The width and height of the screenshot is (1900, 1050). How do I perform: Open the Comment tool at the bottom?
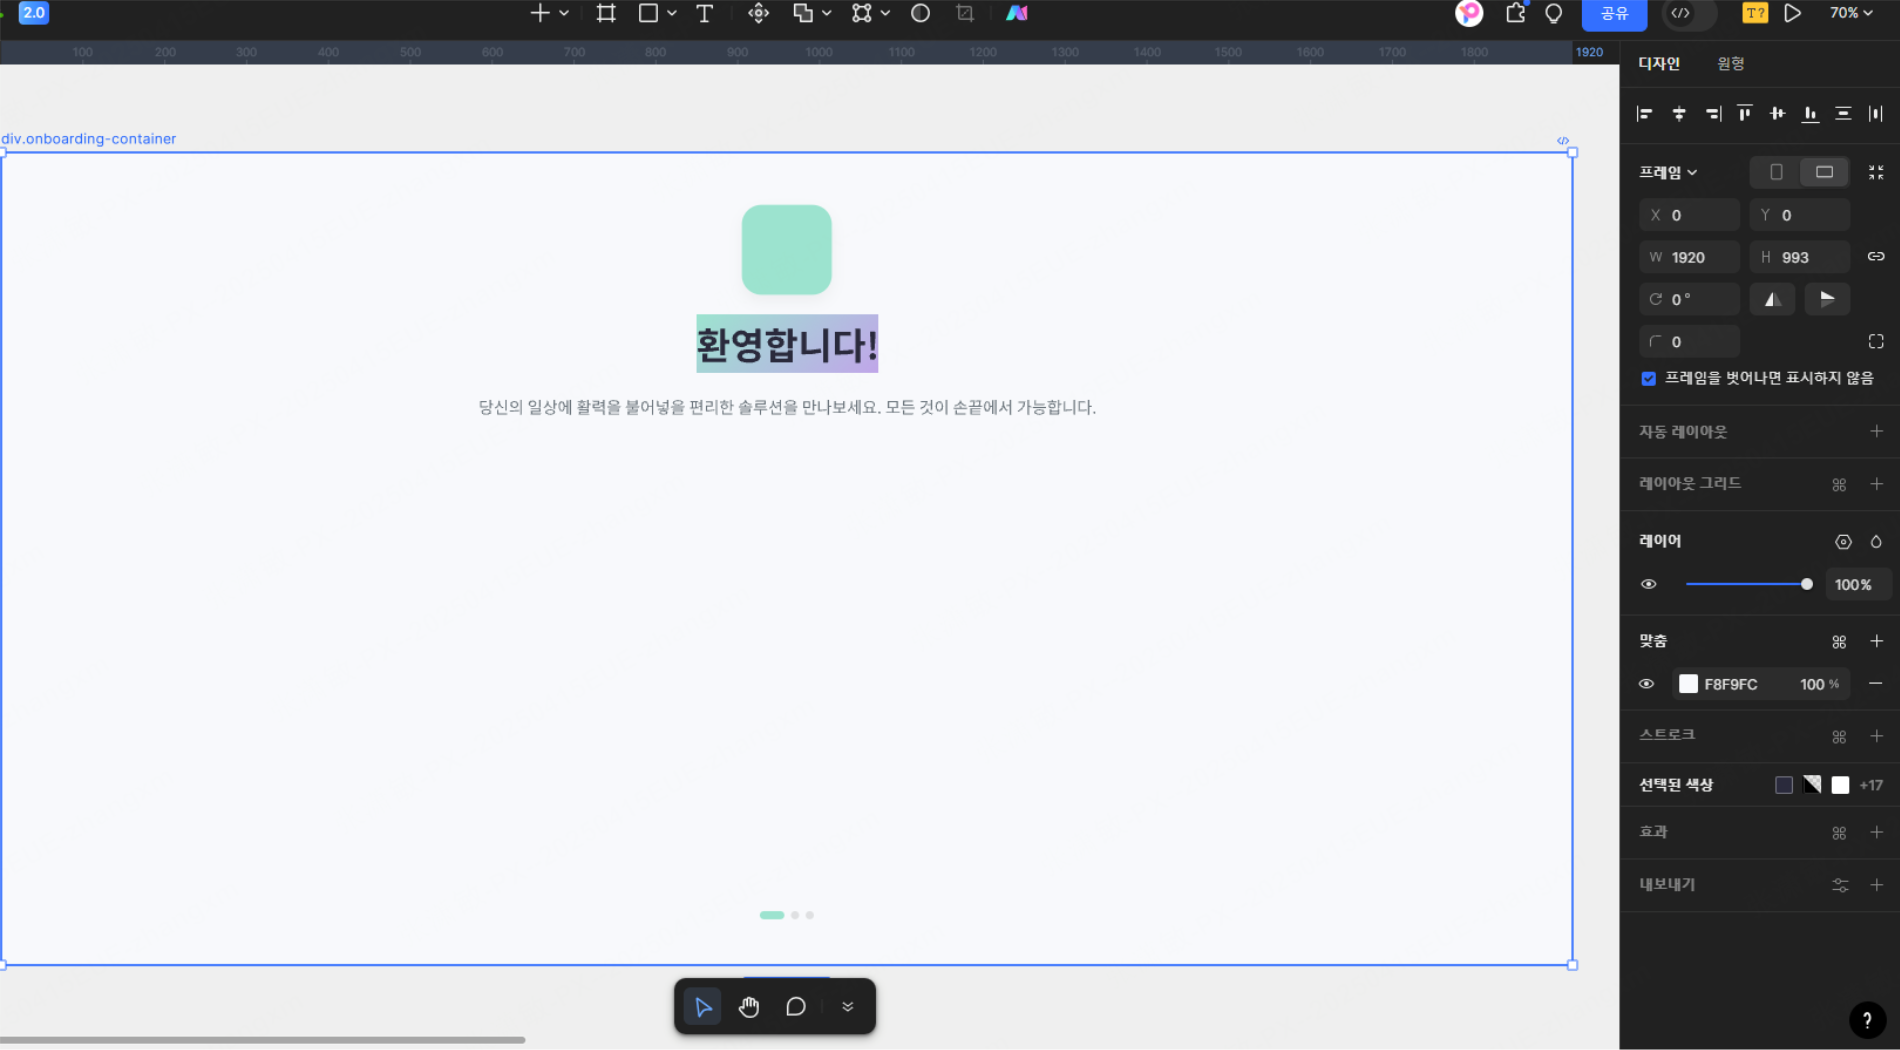click(x=795, y=1006)
